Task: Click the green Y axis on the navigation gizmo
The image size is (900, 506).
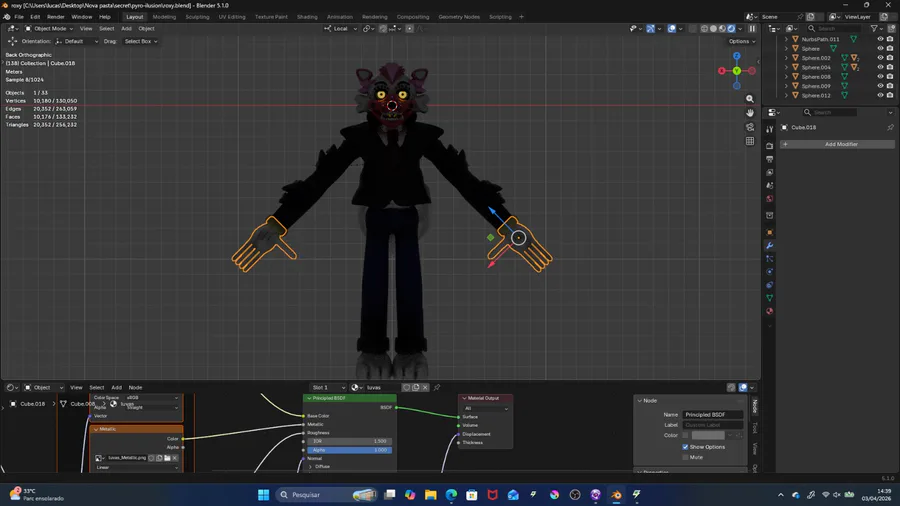Action: point(737,71)
